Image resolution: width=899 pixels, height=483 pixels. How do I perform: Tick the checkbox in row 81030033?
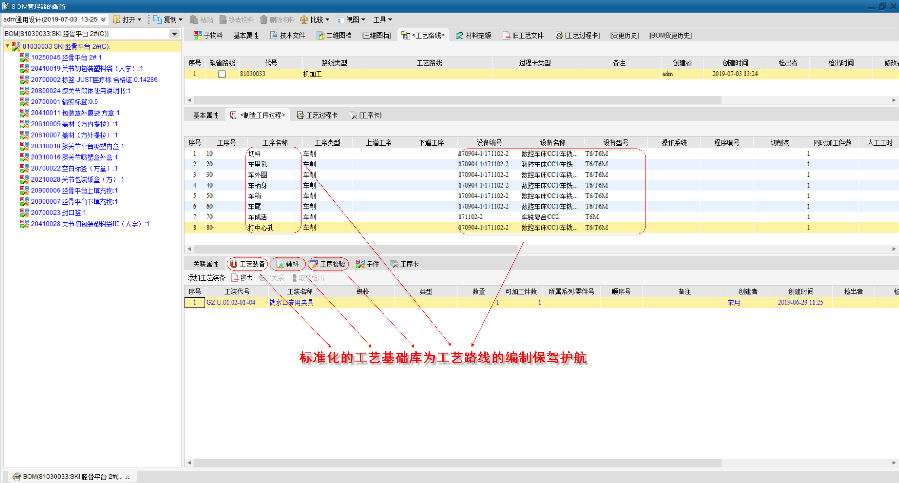[x=222, y=73]
